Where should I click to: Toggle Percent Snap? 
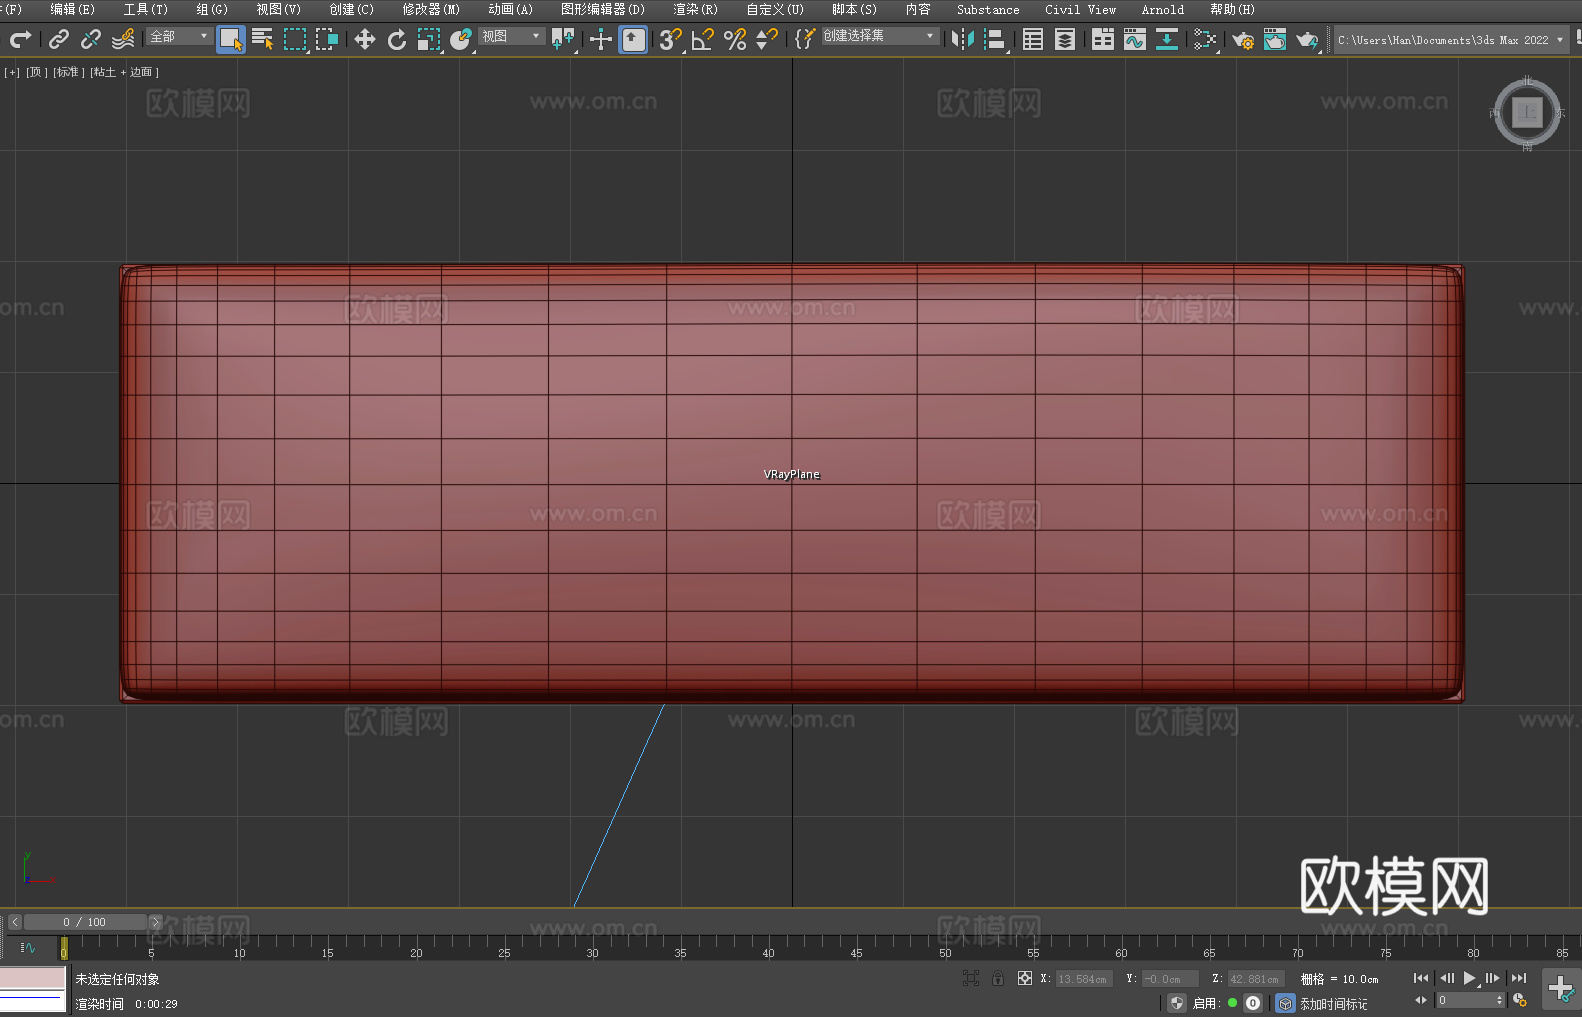click(735, 39)
